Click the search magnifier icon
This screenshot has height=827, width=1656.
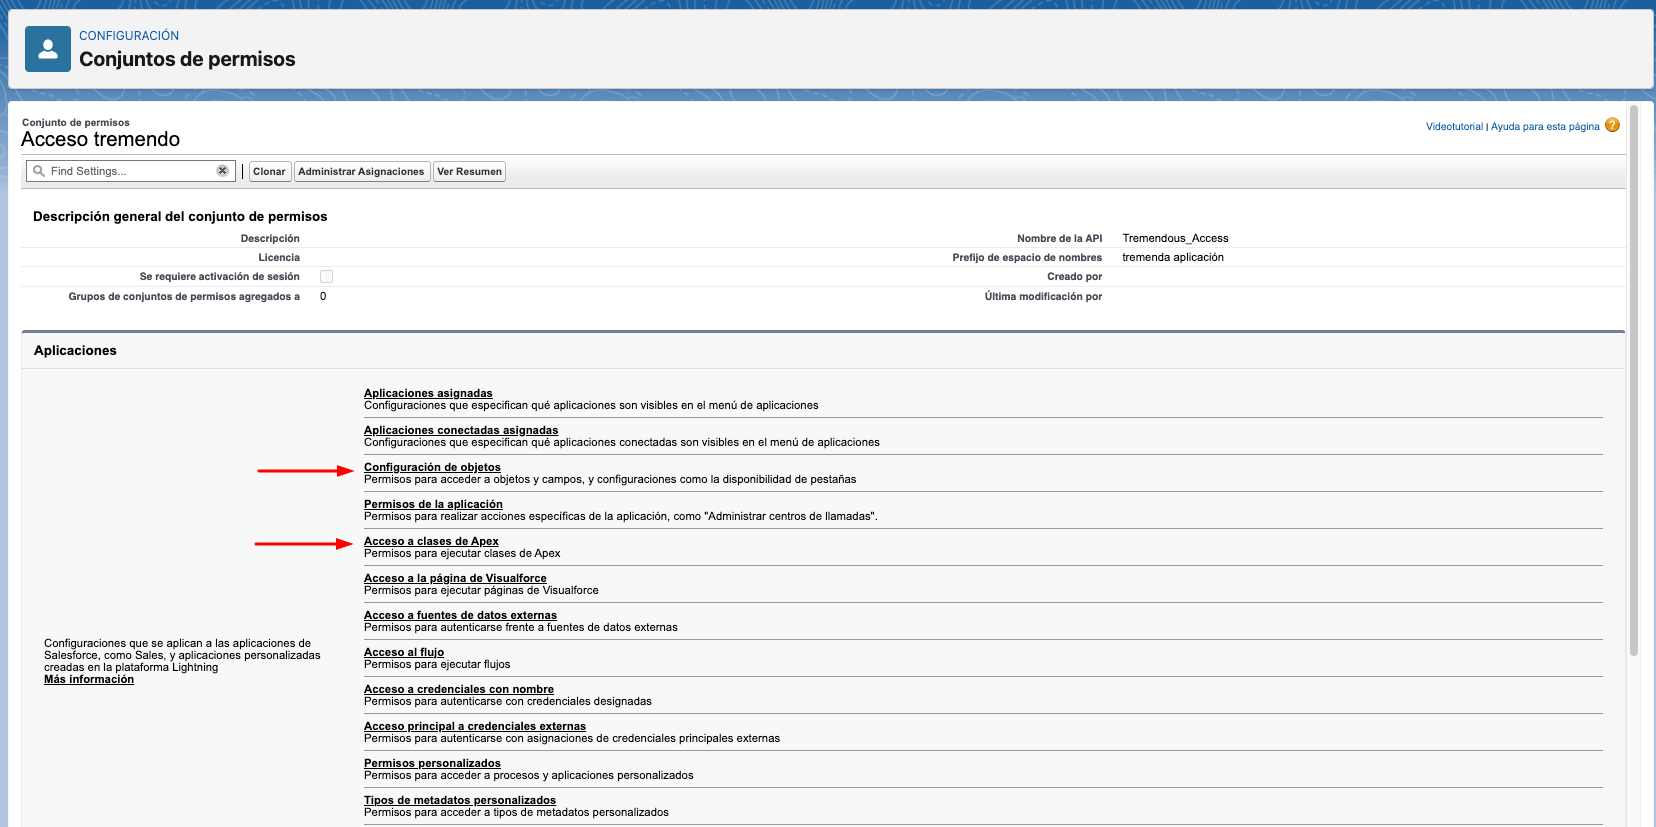pos(39,171)
